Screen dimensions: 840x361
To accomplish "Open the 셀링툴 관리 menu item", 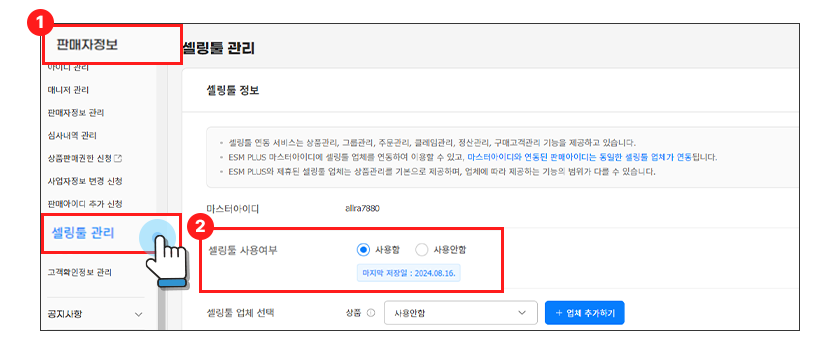I will 82,233.
